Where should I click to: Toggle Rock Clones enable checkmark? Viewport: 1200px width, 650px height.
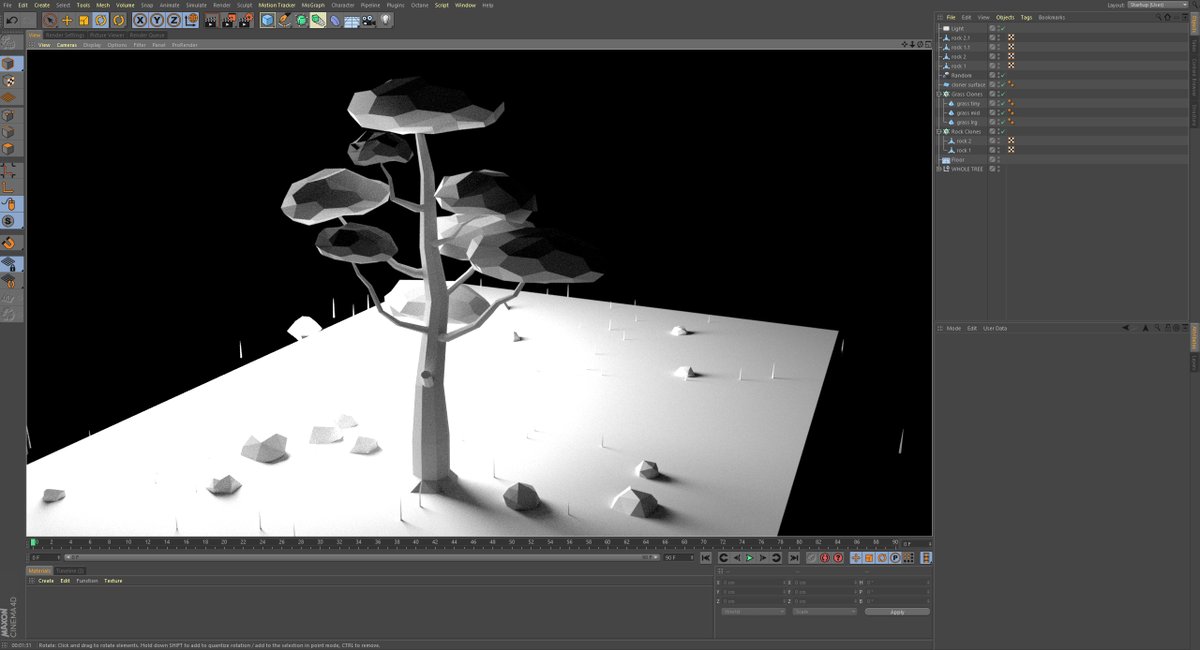(1003, 132)
